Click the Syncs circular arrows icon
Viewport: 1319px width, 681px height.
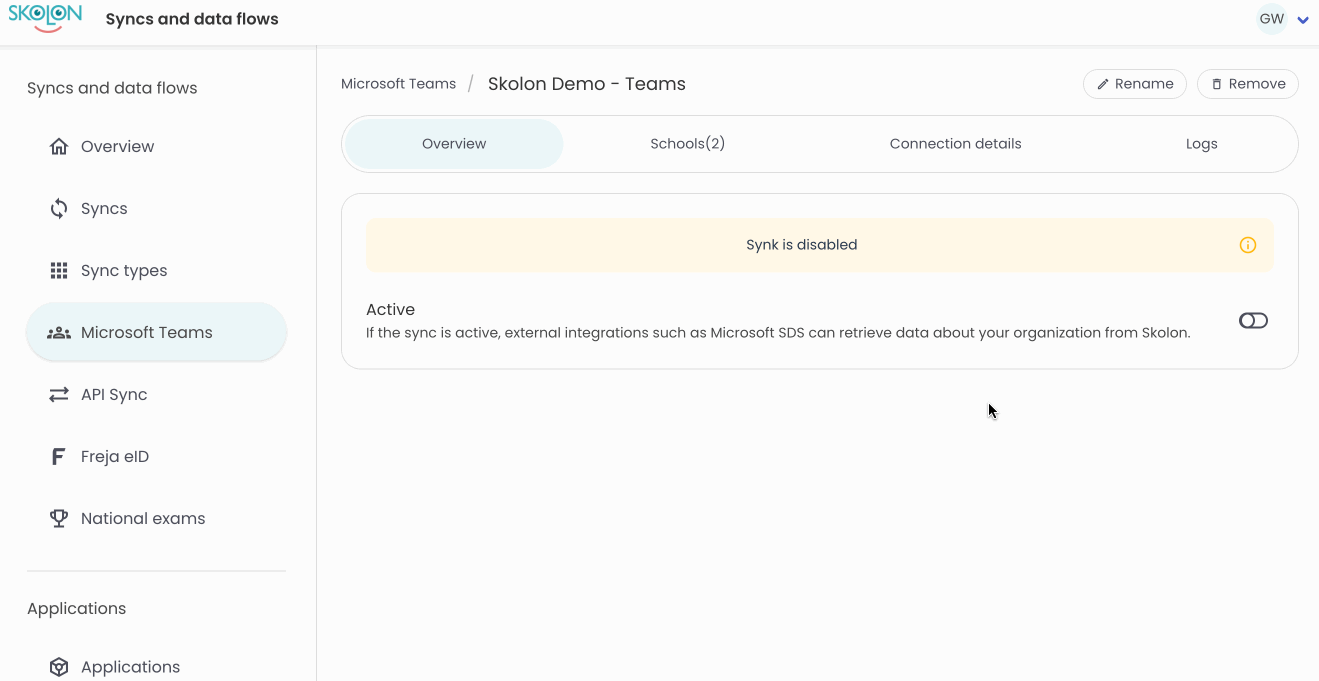point(59,209)
